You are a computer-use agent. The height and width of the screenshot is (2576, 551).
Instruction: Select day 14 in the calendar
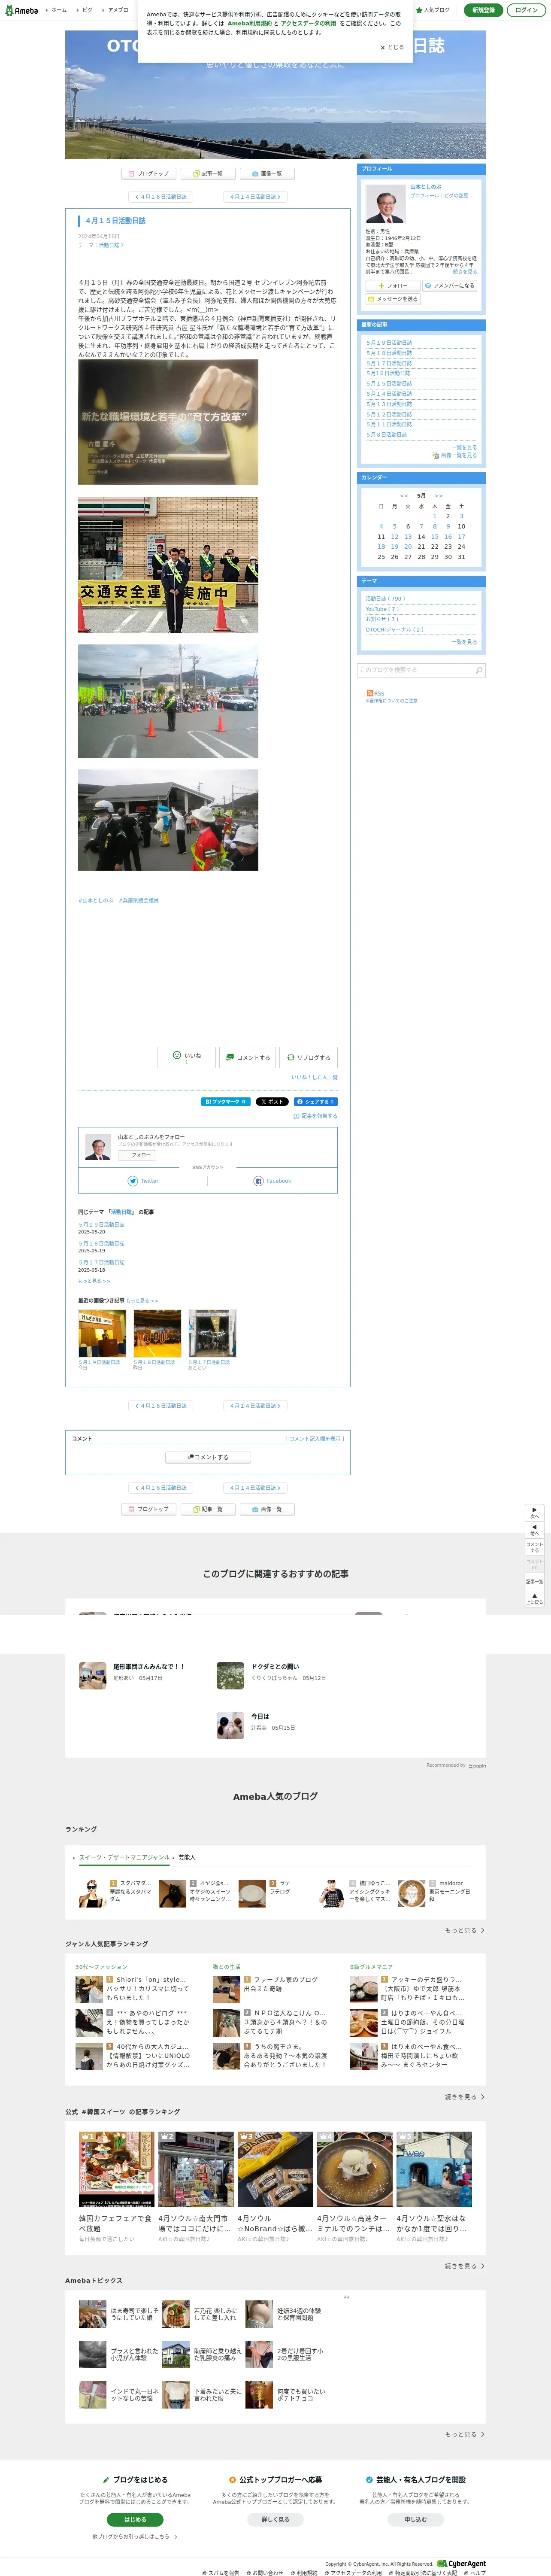[x=421, y=537]
